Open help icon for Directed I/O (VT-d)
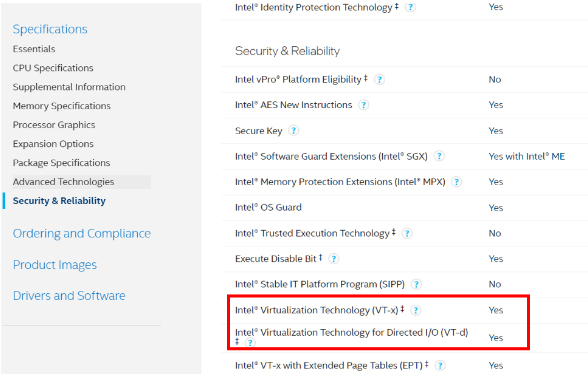 250,342
